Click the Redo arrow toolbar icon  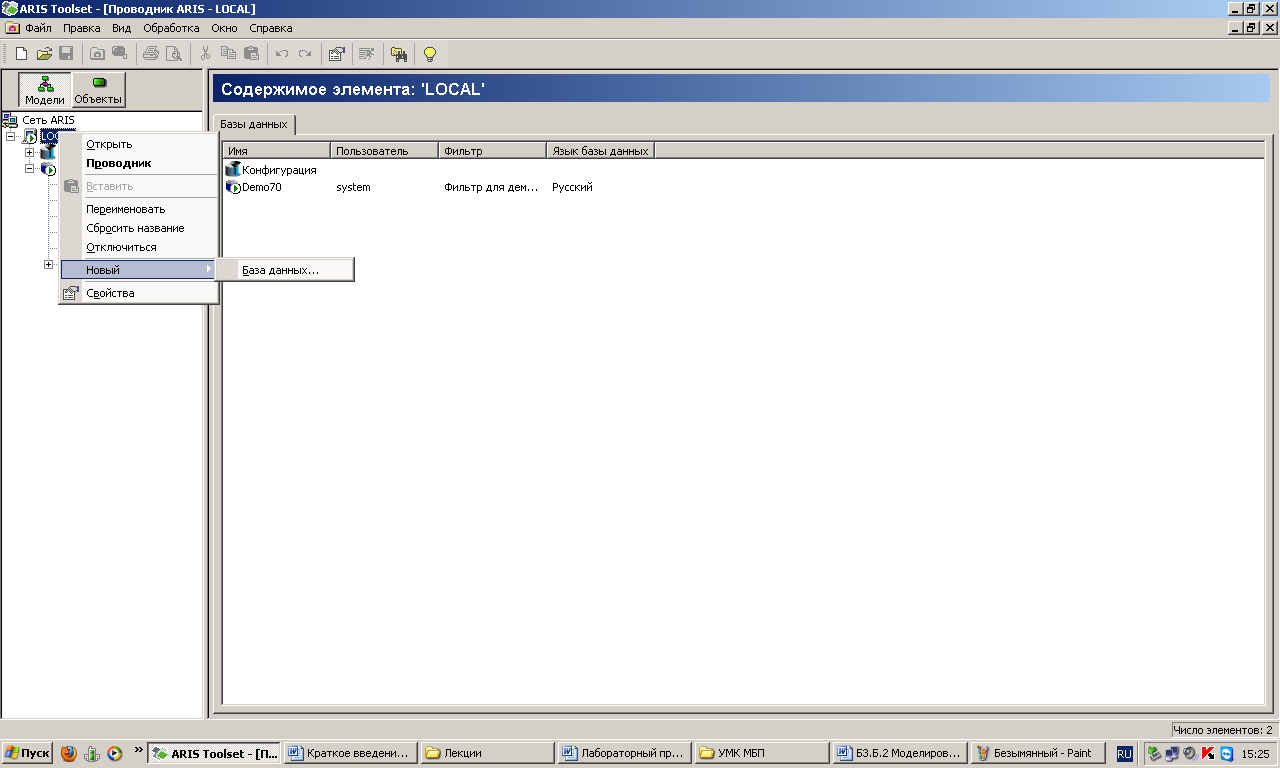[305, 54]
